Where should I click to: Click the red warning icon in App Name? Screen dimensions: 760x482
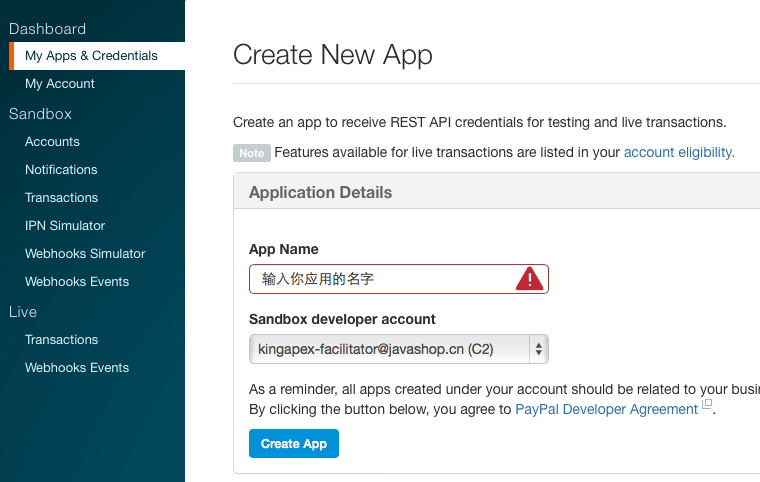coord(529,279)
